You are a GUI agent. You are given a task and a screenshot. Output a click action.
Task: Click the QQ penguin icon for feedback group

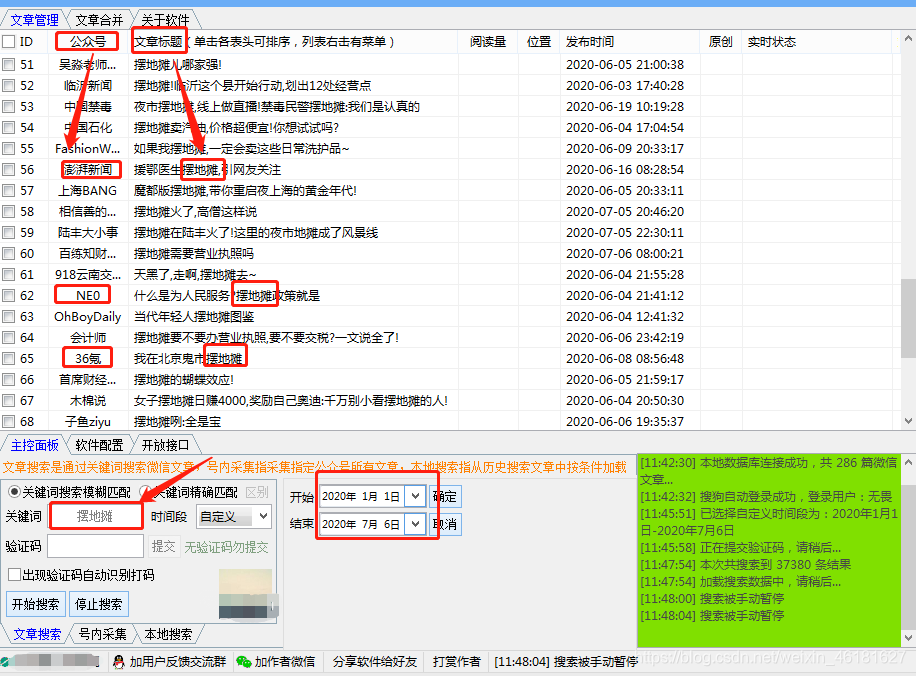(x=119, y=661)
